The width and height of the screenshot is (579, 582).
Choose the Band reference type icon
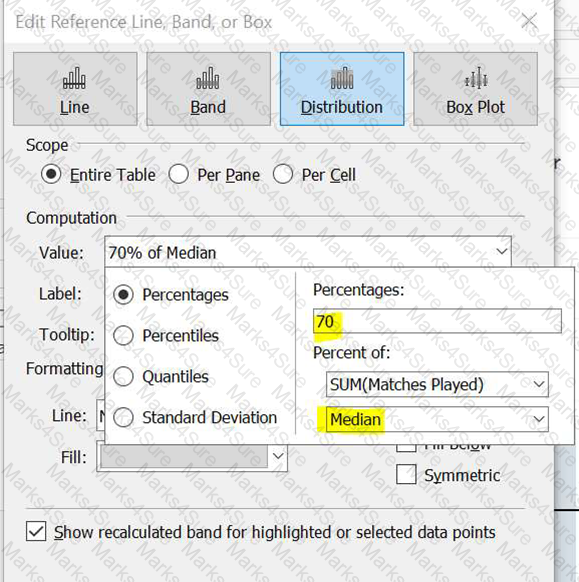208,78
